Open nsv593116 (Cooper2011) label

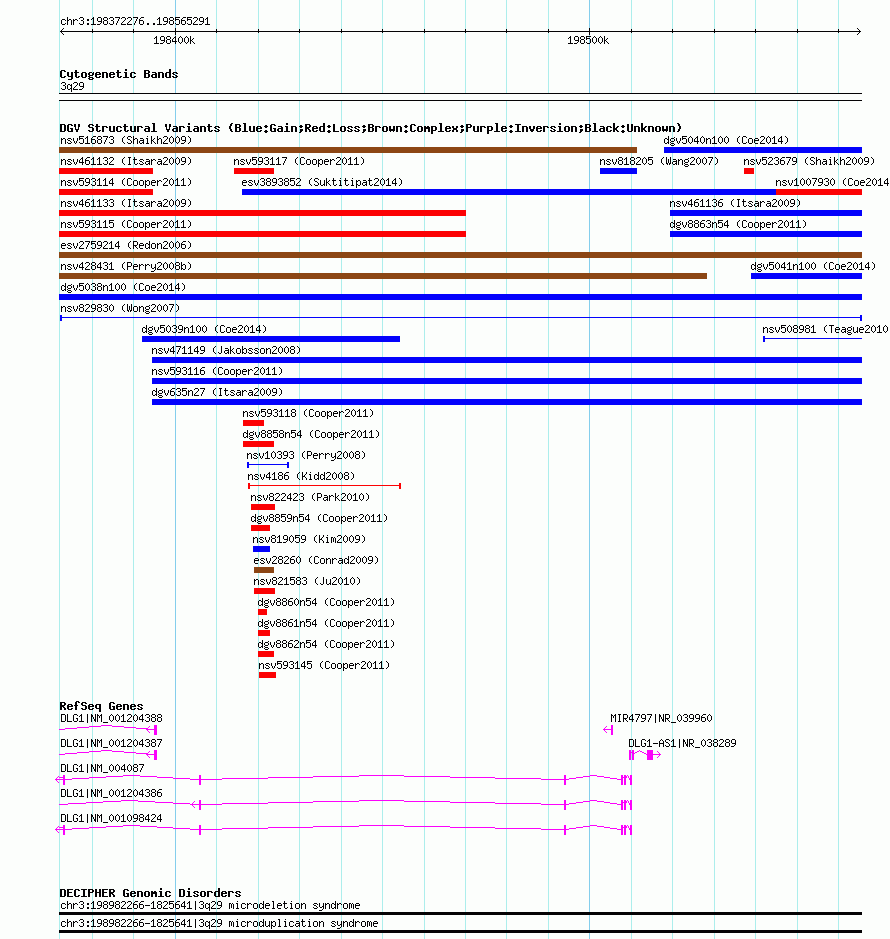[x=217, y=371]
